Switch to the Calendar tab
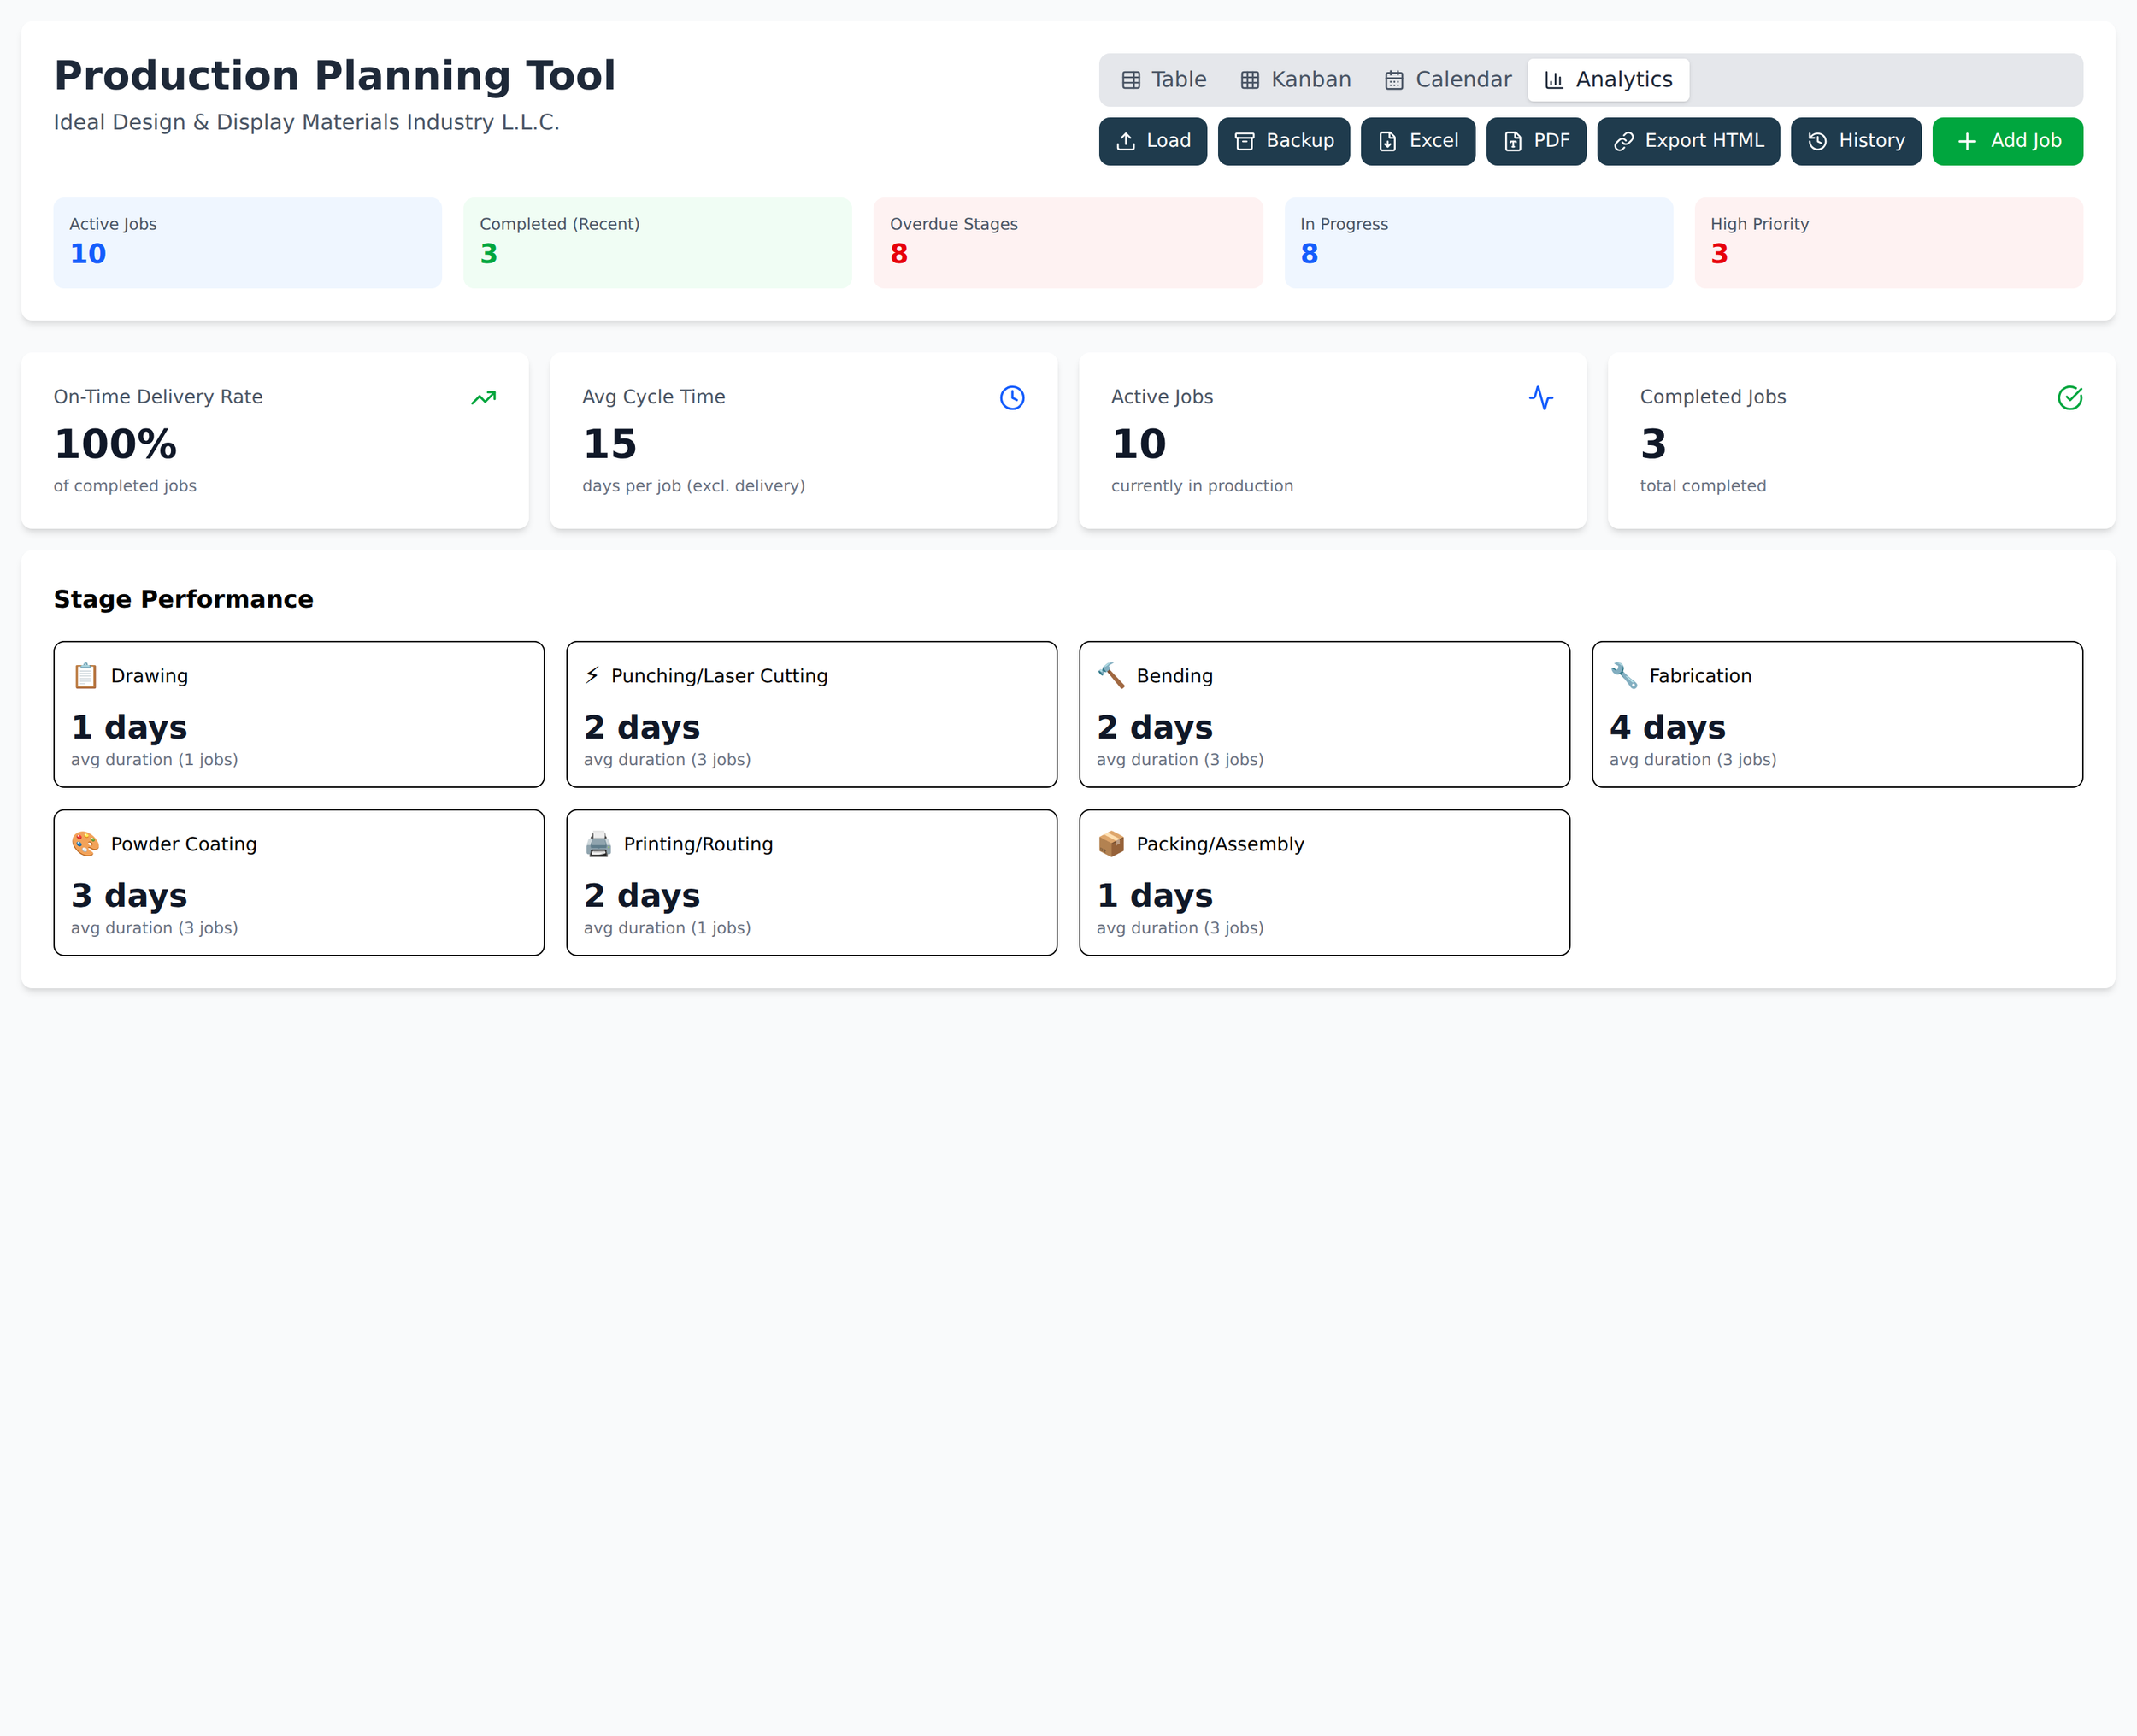Screen dimensions: 2137x1736 pyautogui.click(x=1447, y=80)
